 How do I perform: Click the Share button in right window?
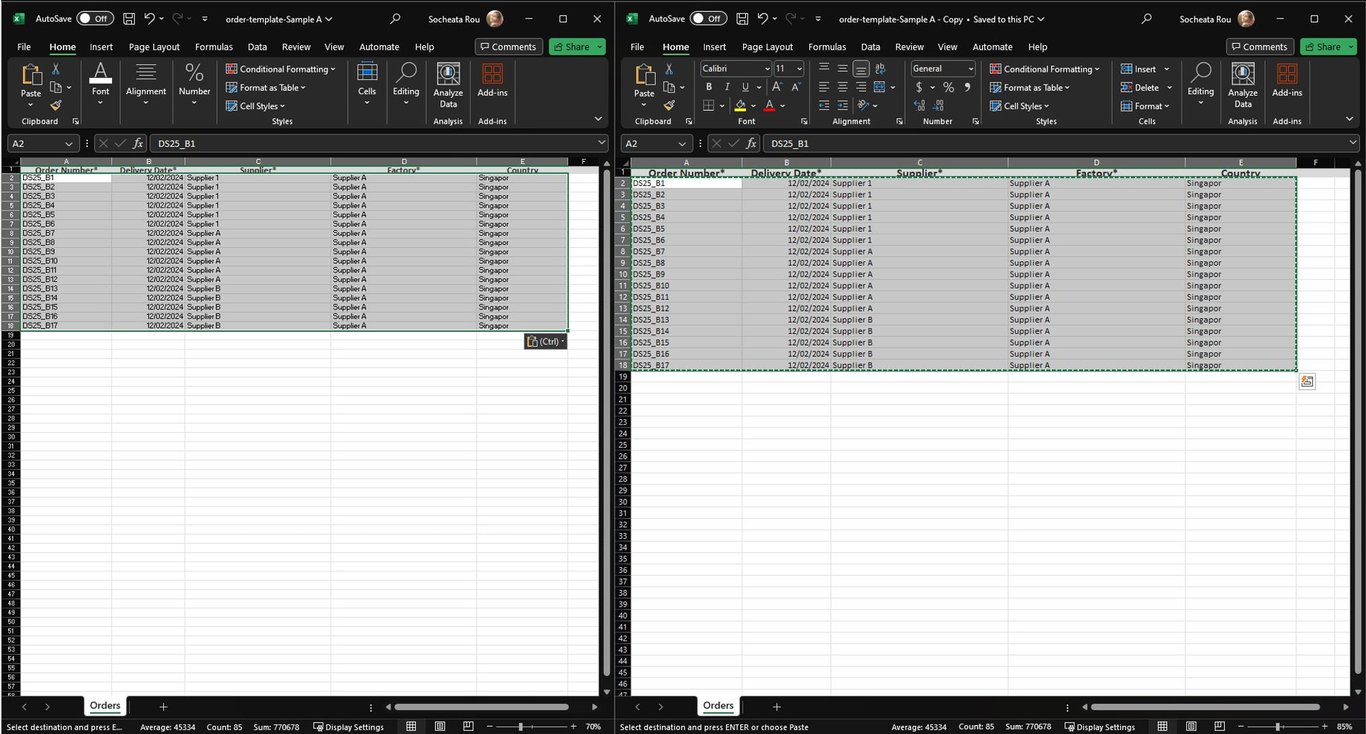click(1322, 47)
